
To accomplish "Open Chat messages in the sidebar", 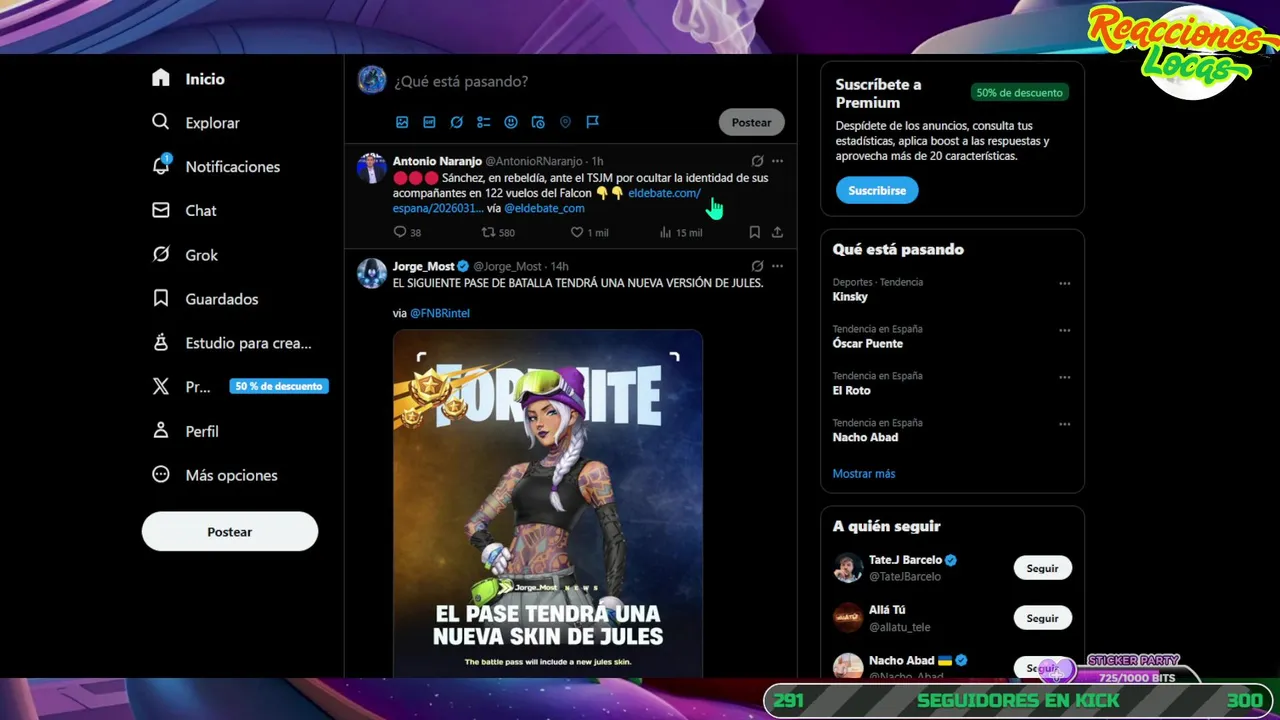I will (184, 211).
